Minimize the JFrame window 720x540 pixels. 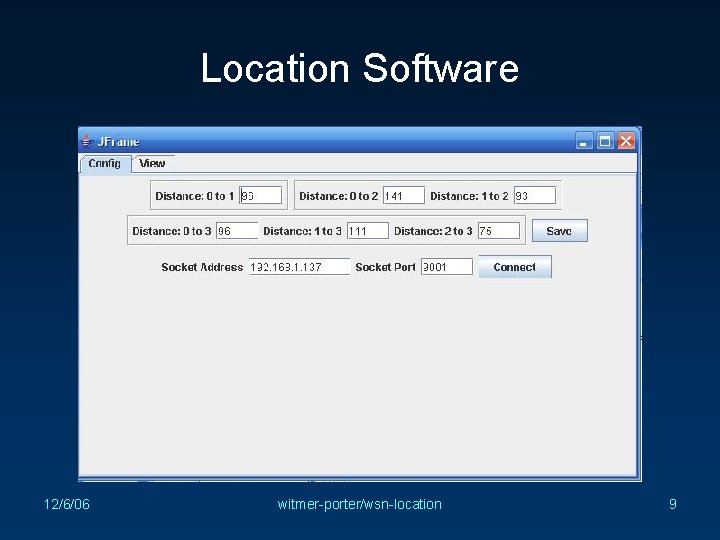[x=584, y=141]
